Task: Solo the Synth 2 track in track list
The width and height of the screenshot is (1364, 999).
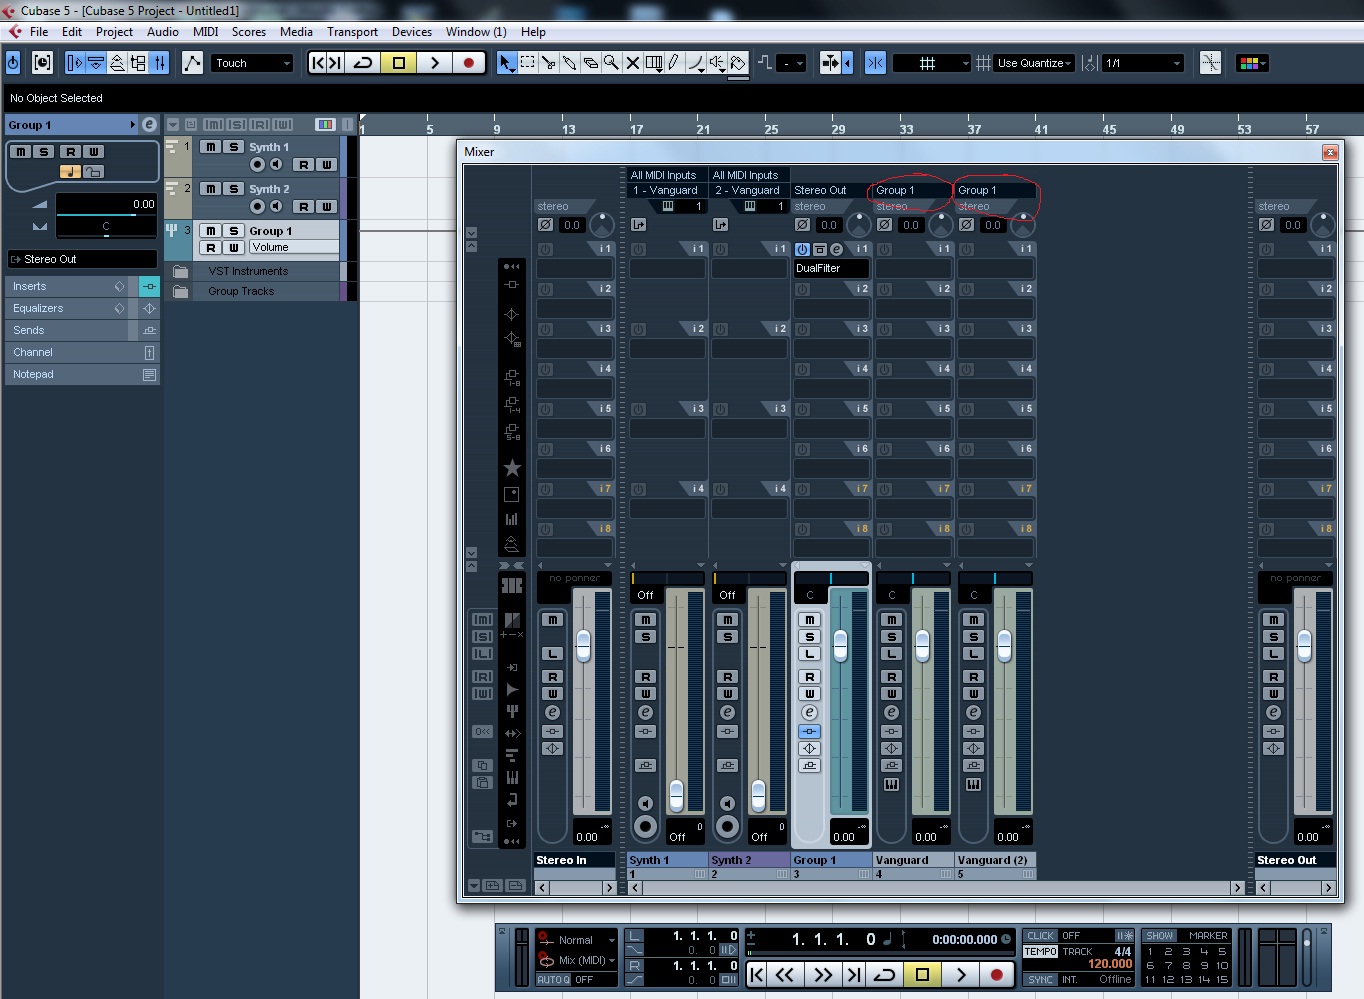Action: [x=233, y=189]
